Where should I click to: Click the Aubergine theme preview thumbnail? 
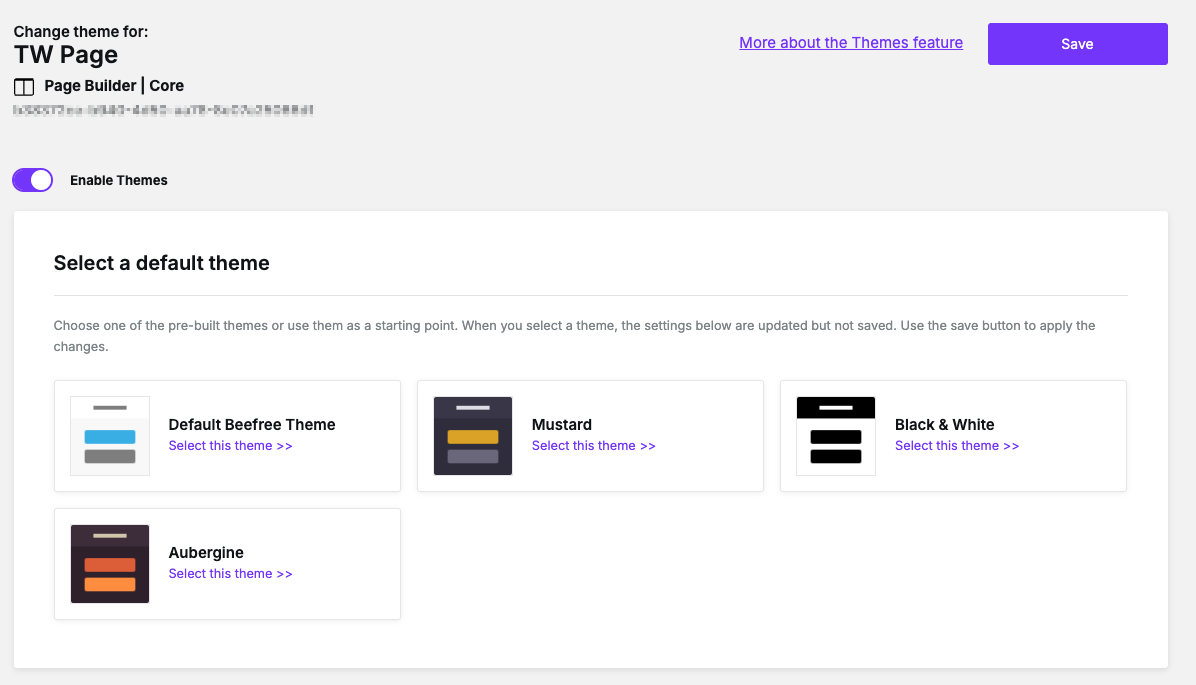point(110,564)
